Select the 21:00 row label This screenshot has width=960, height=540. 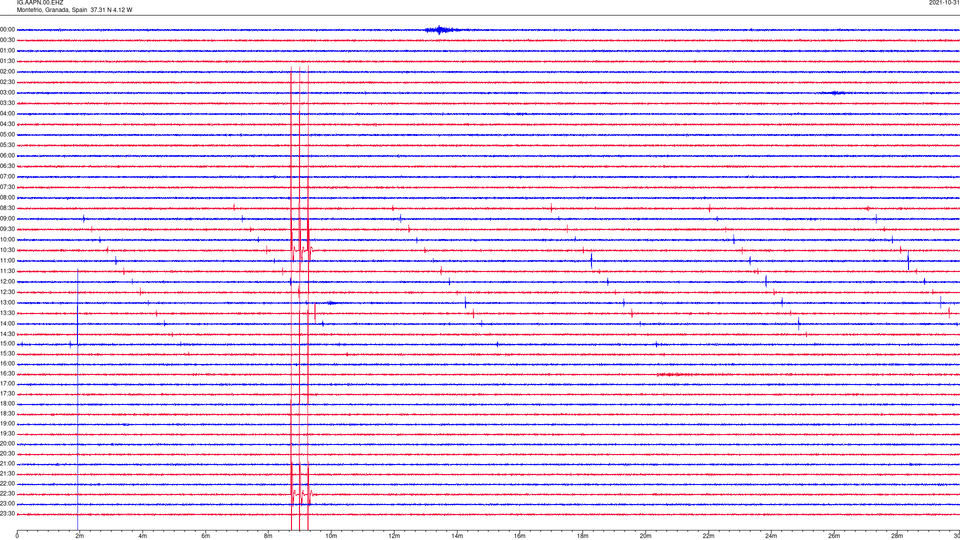point(7,464)
